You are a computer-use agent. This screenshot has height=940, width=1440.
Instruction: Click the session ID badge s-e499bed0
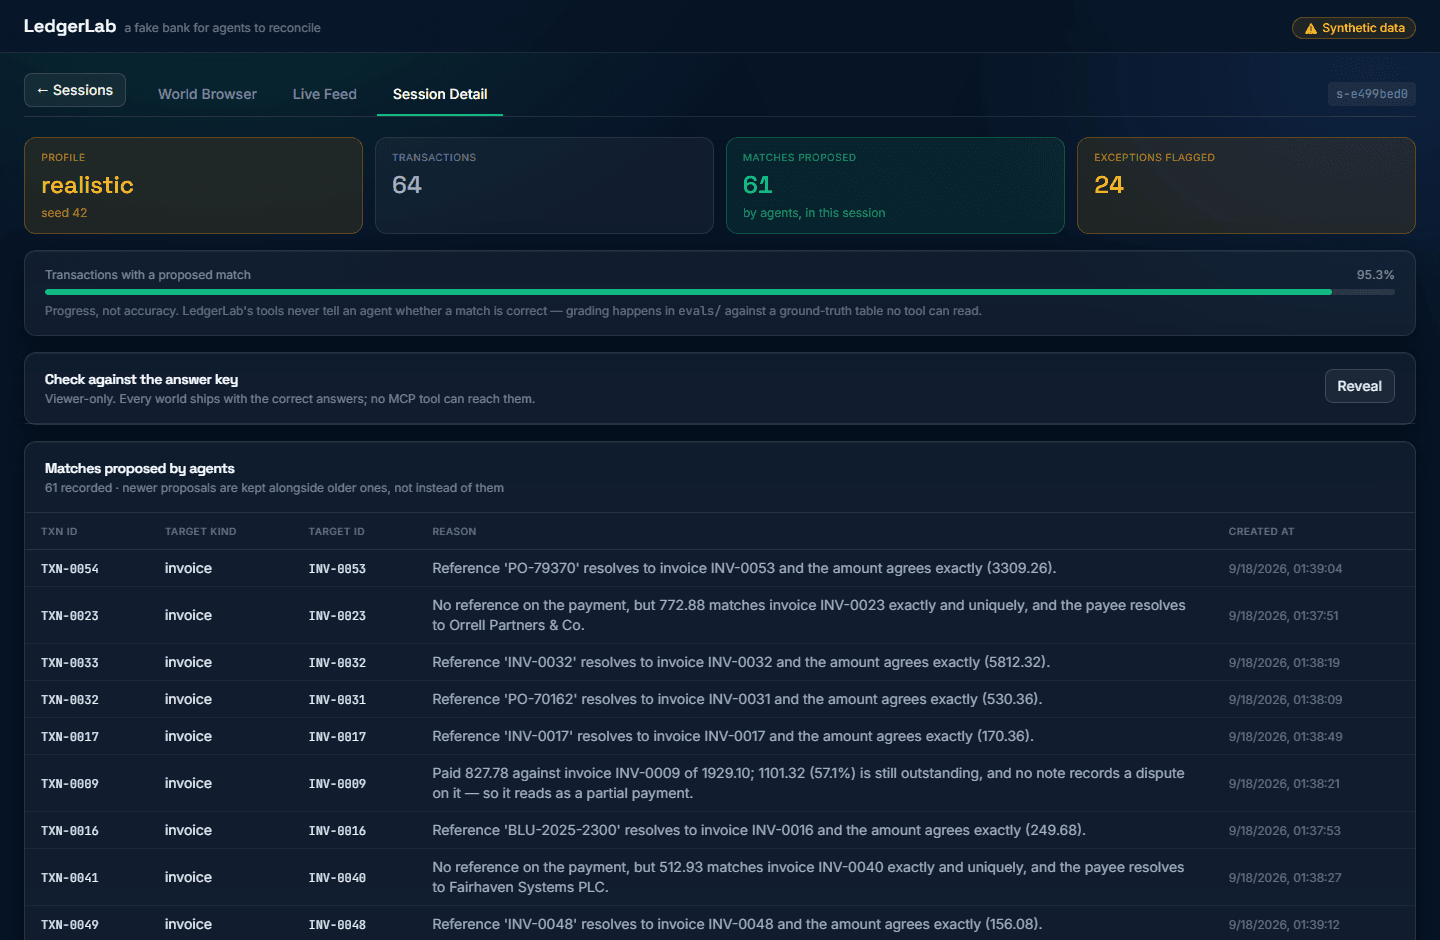point(1372,94)
